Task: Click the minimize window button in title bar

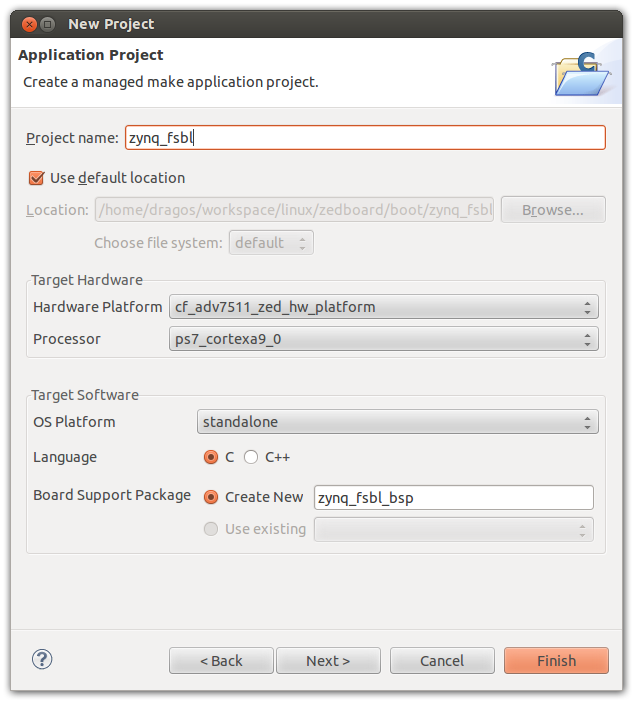Action: point(48,23)
